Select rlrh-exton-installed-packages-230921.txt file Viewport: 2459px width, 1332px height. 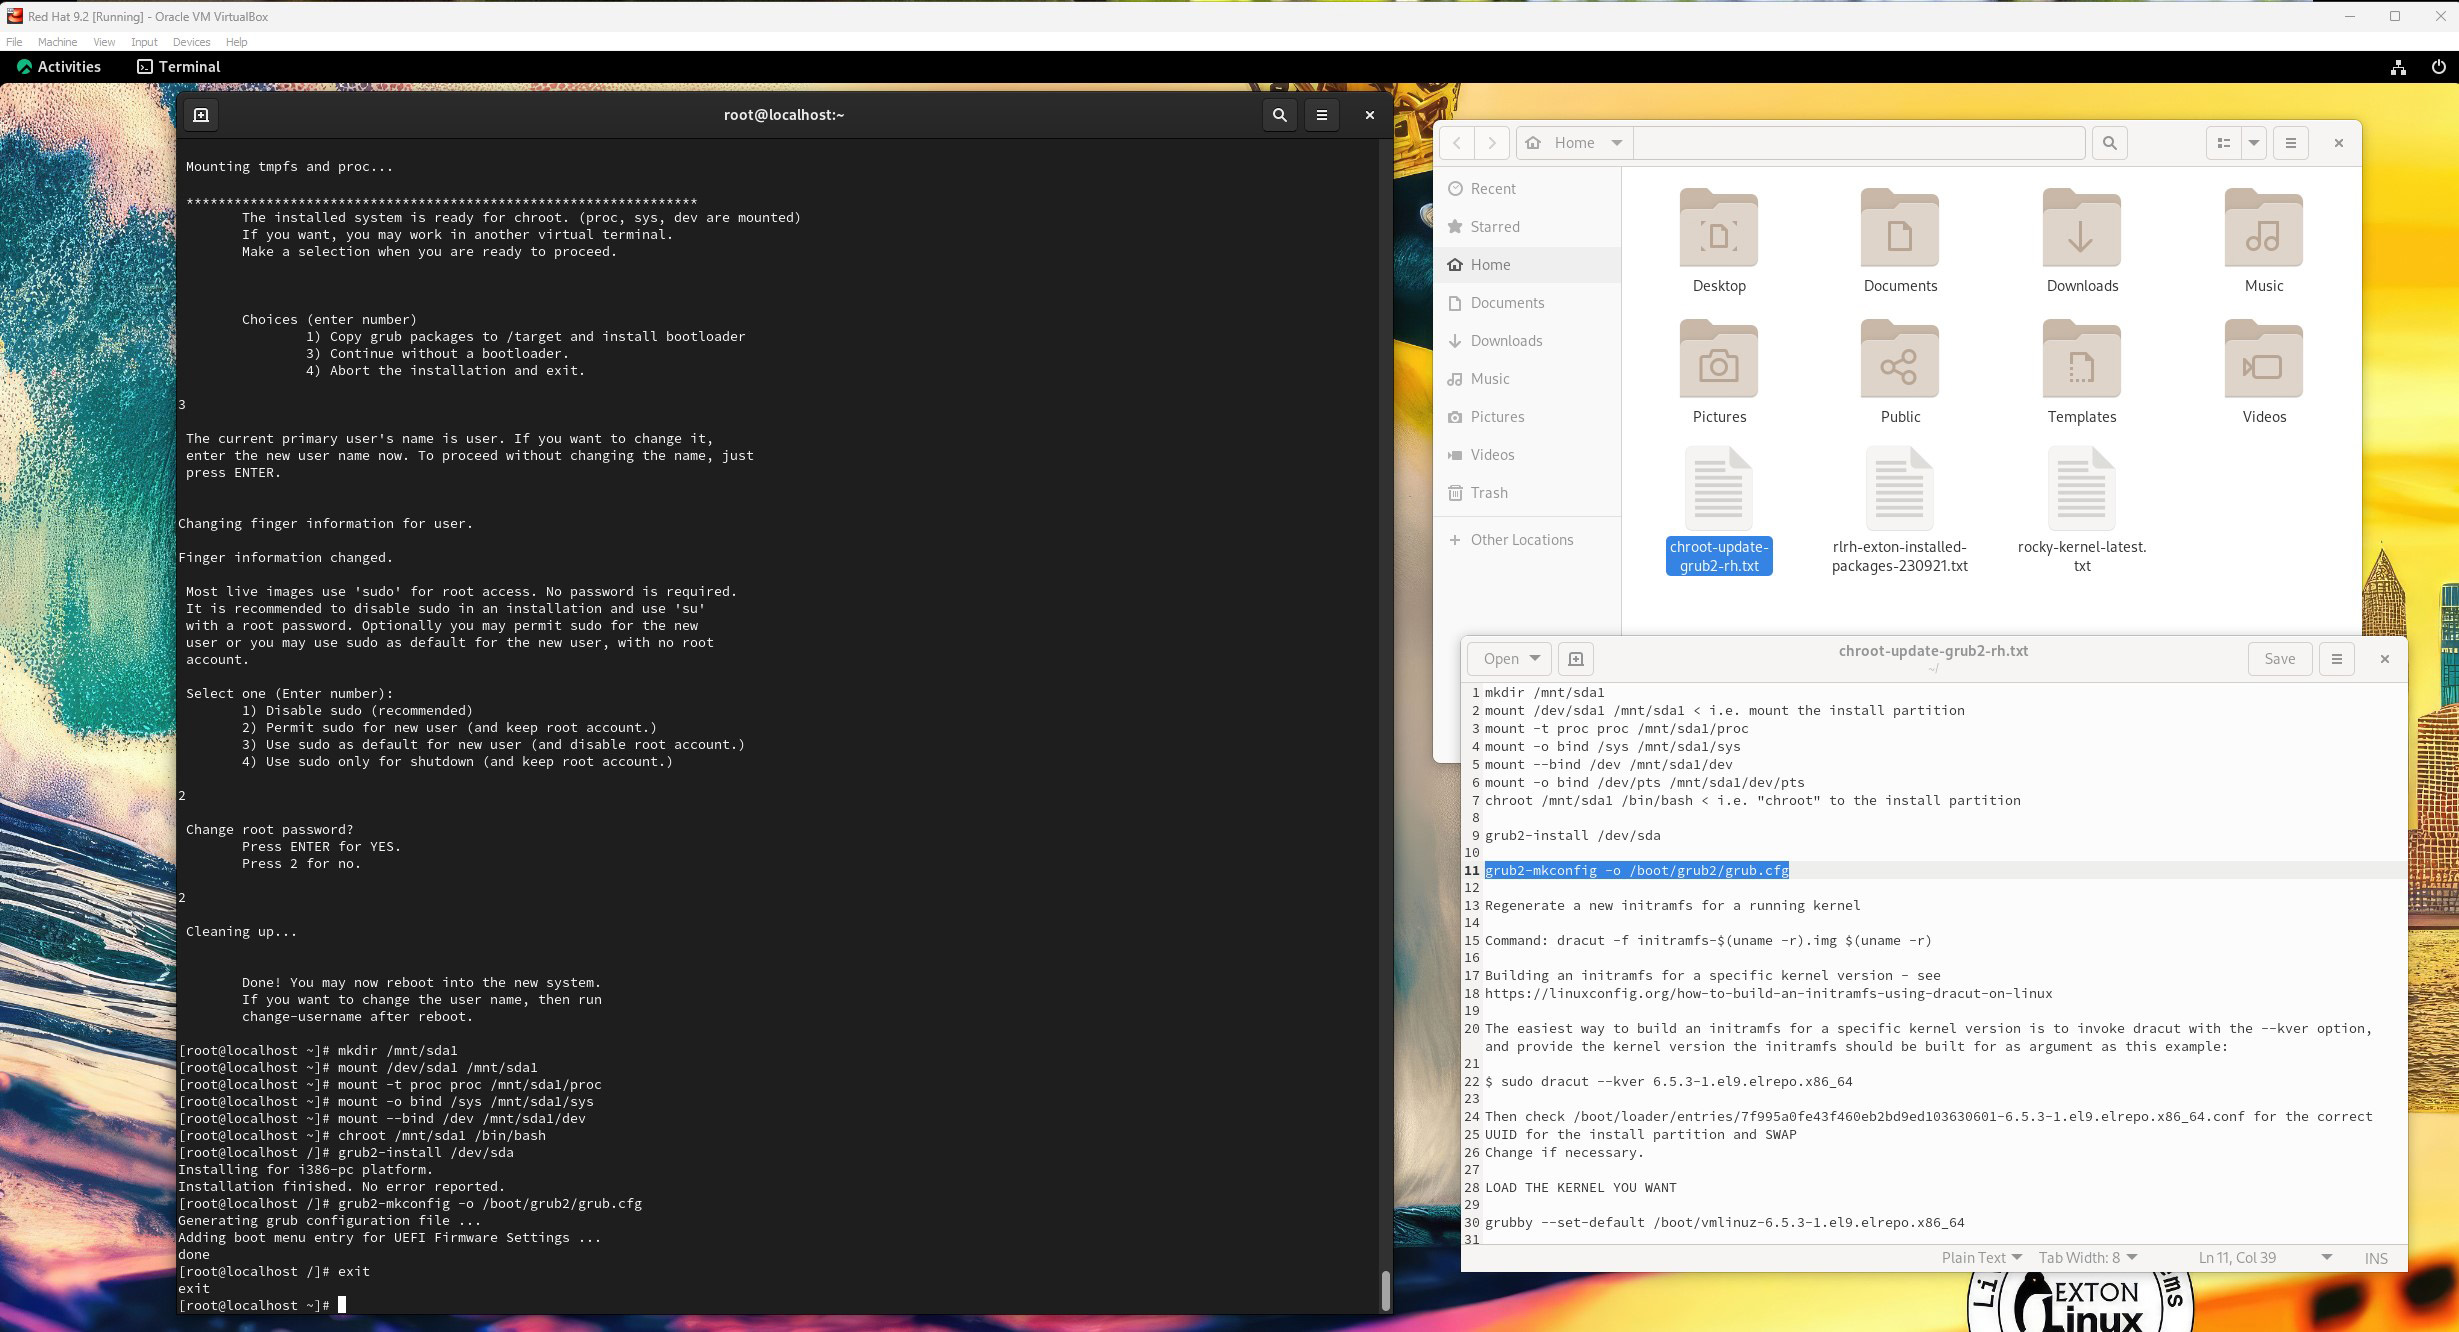pyautogui.click(x=1900, y=511)
